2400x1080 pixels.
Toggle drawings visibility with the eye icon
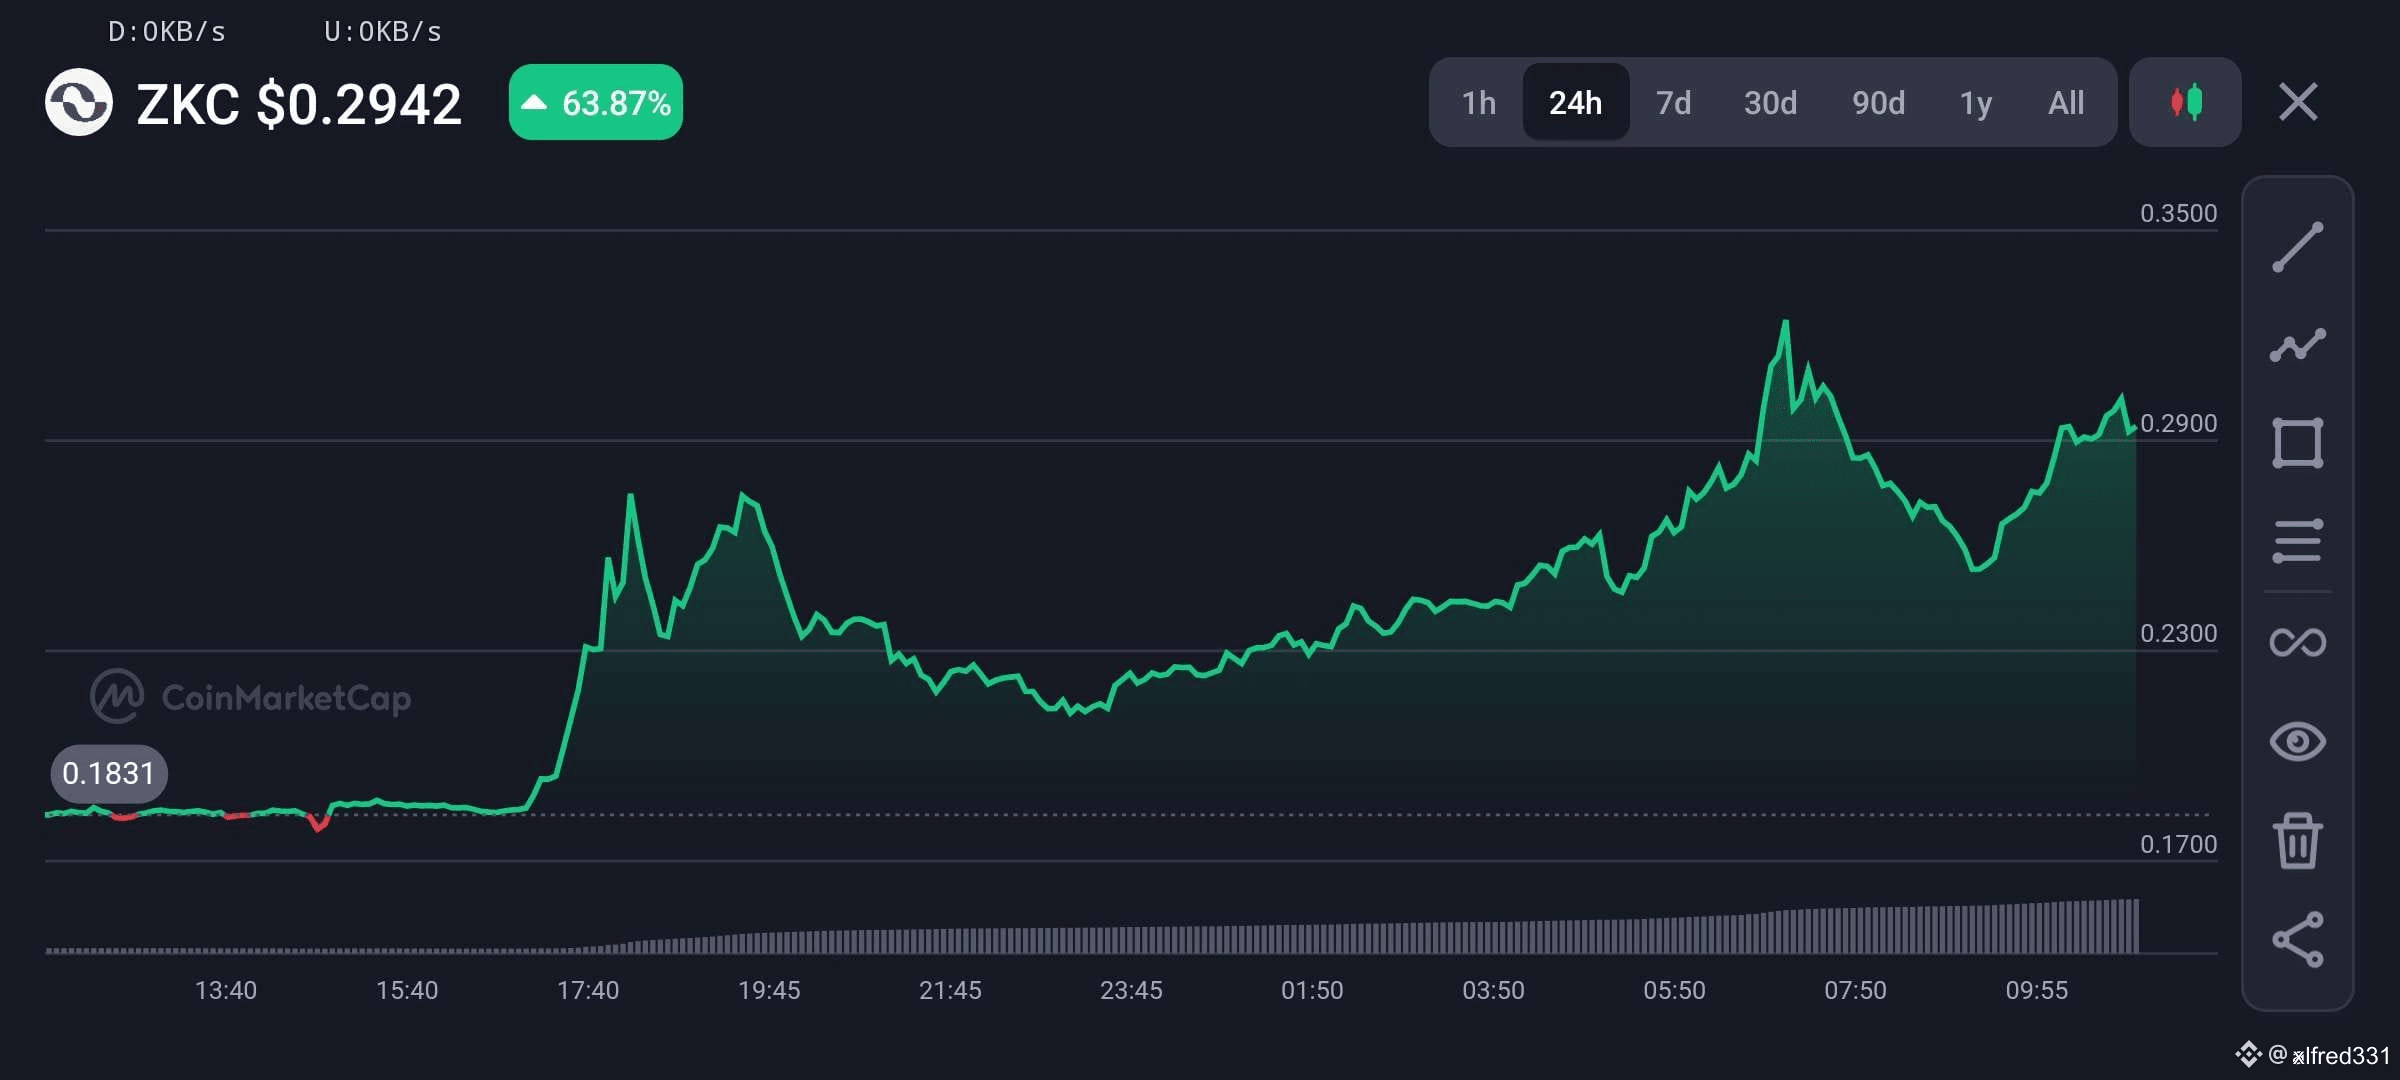pyautogui.click(x=2297, y=741)
